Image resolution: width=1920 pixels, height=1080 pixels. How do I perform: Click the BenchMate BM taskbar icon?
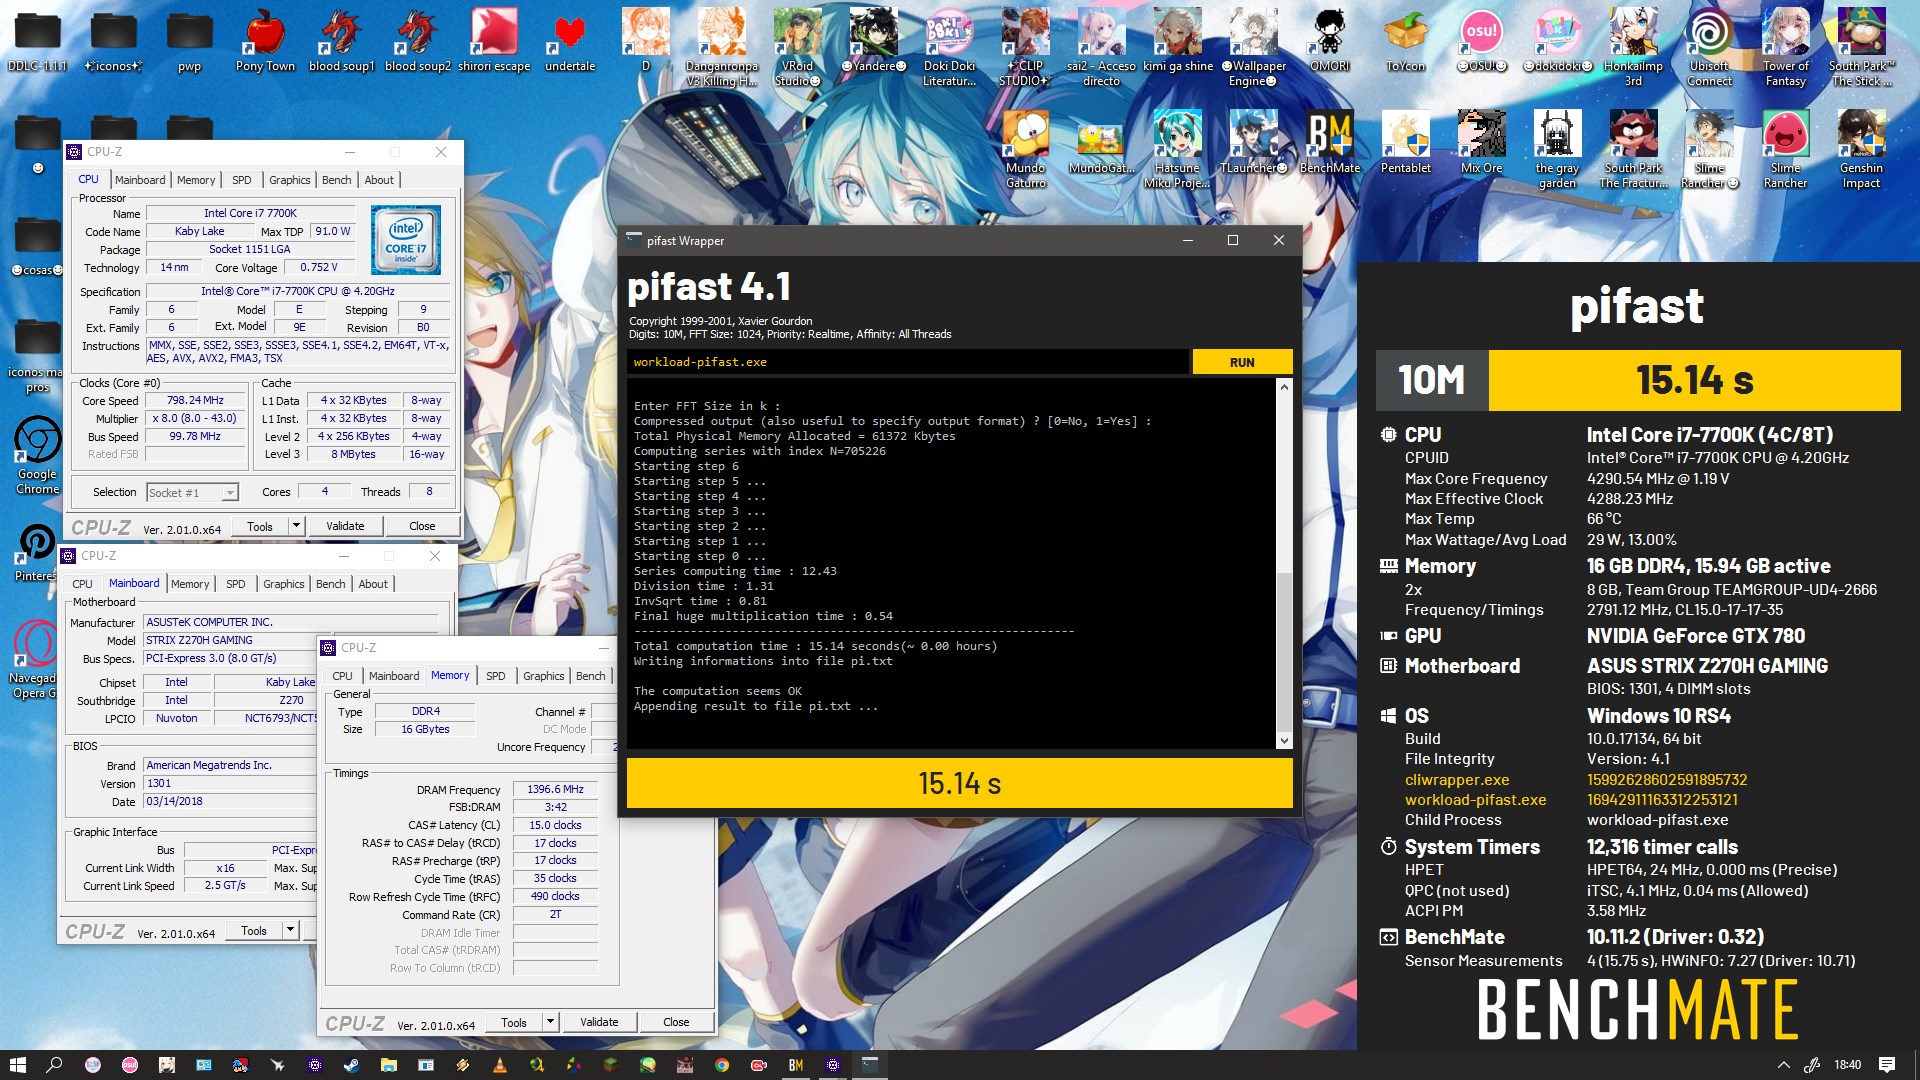coord(796,1065)
